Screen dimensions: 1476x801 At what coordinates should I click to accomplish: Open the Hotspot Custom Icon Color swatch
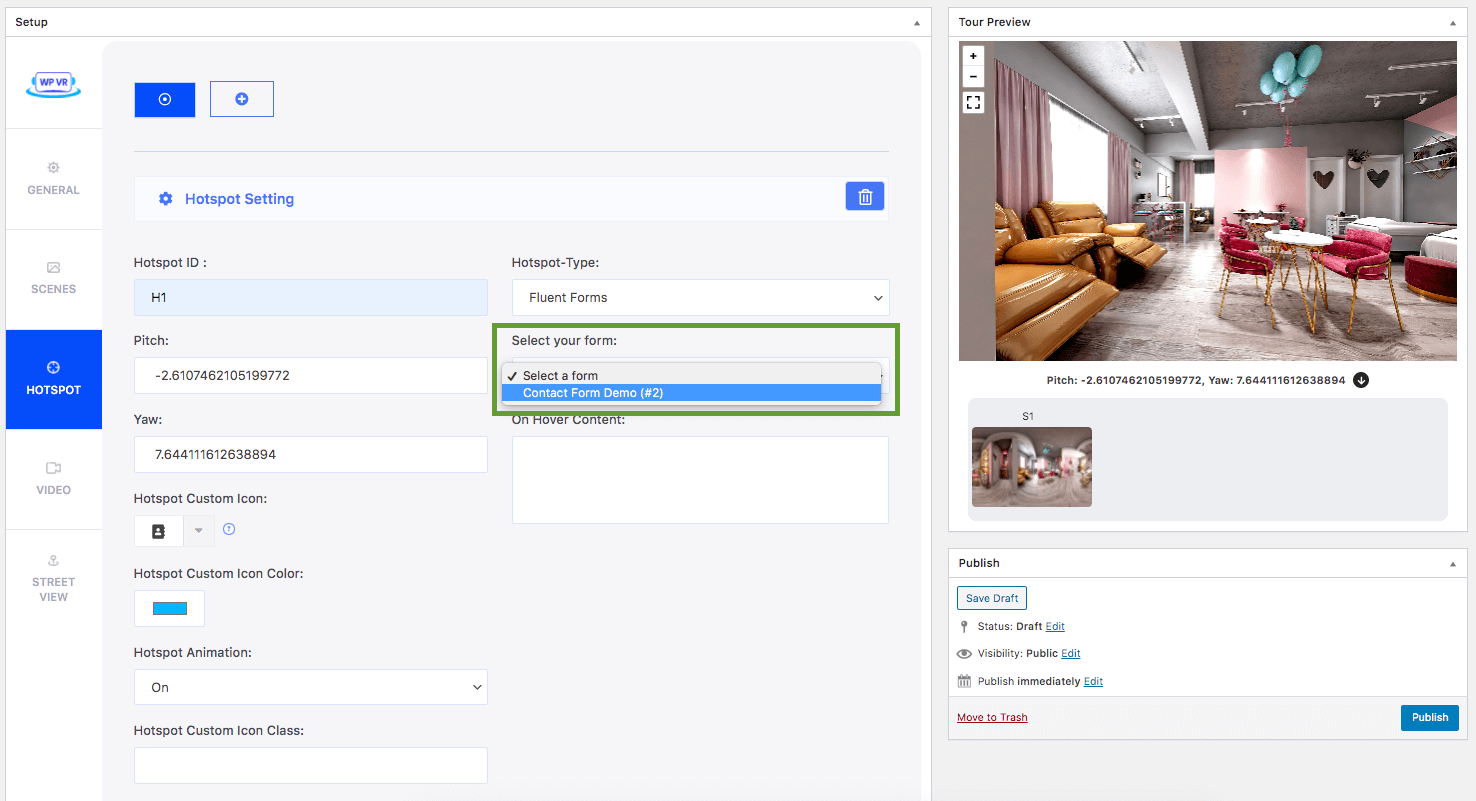[x=169, y=608]
